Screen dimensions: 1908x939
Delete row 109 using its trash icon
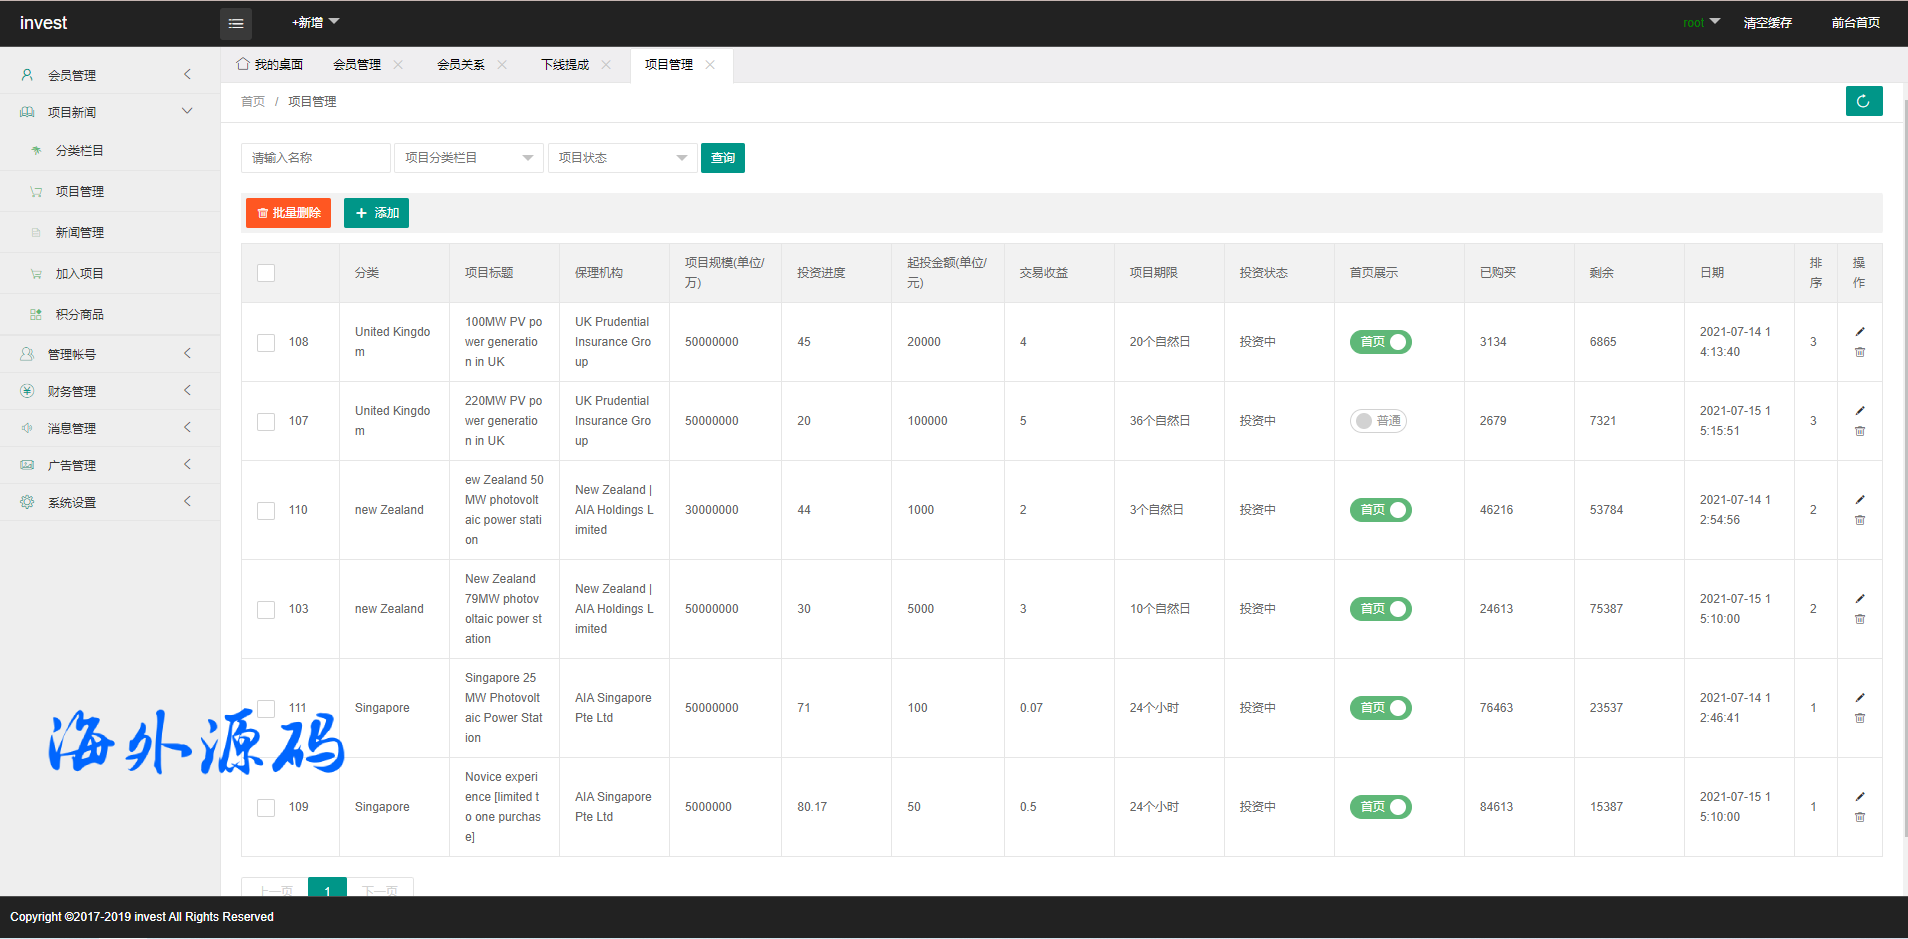[1860, 817]
